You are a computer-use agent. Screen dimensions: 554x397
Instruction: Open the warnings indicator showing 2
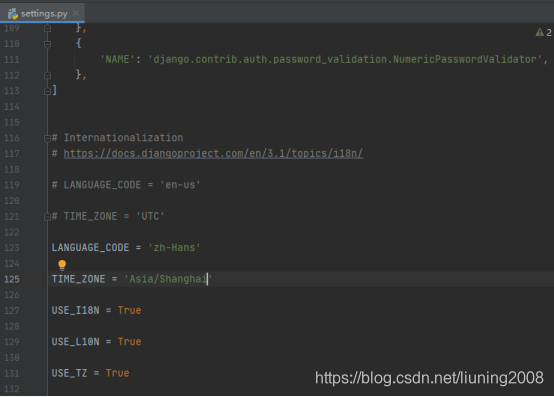coord(543,32)
